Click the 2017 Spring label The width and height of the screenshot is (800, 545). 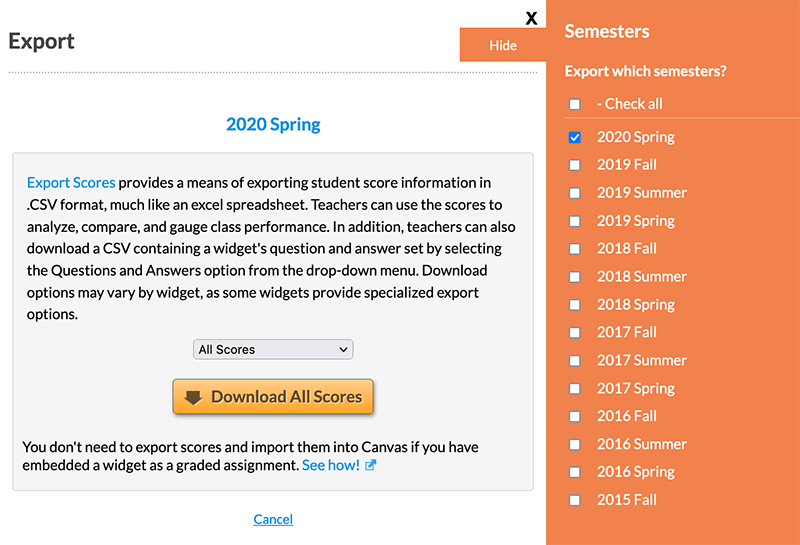(x=636, y=389)
